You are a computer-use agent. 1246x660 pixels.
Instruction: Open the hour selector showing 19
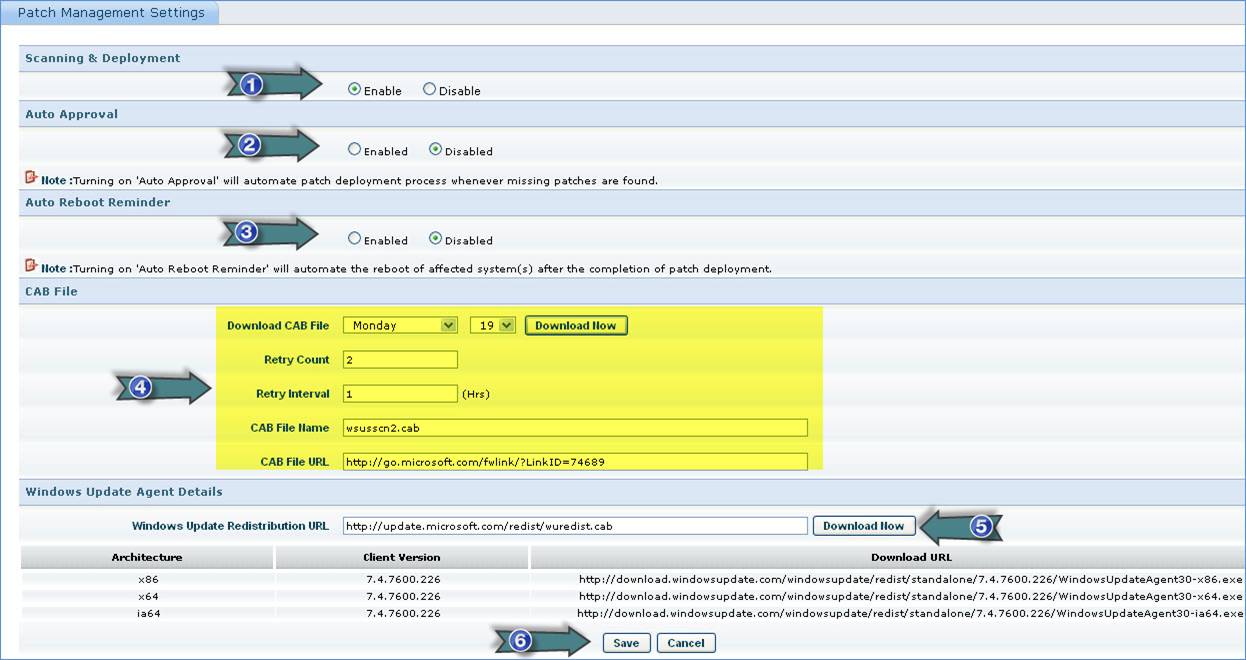tap(493, 325)
